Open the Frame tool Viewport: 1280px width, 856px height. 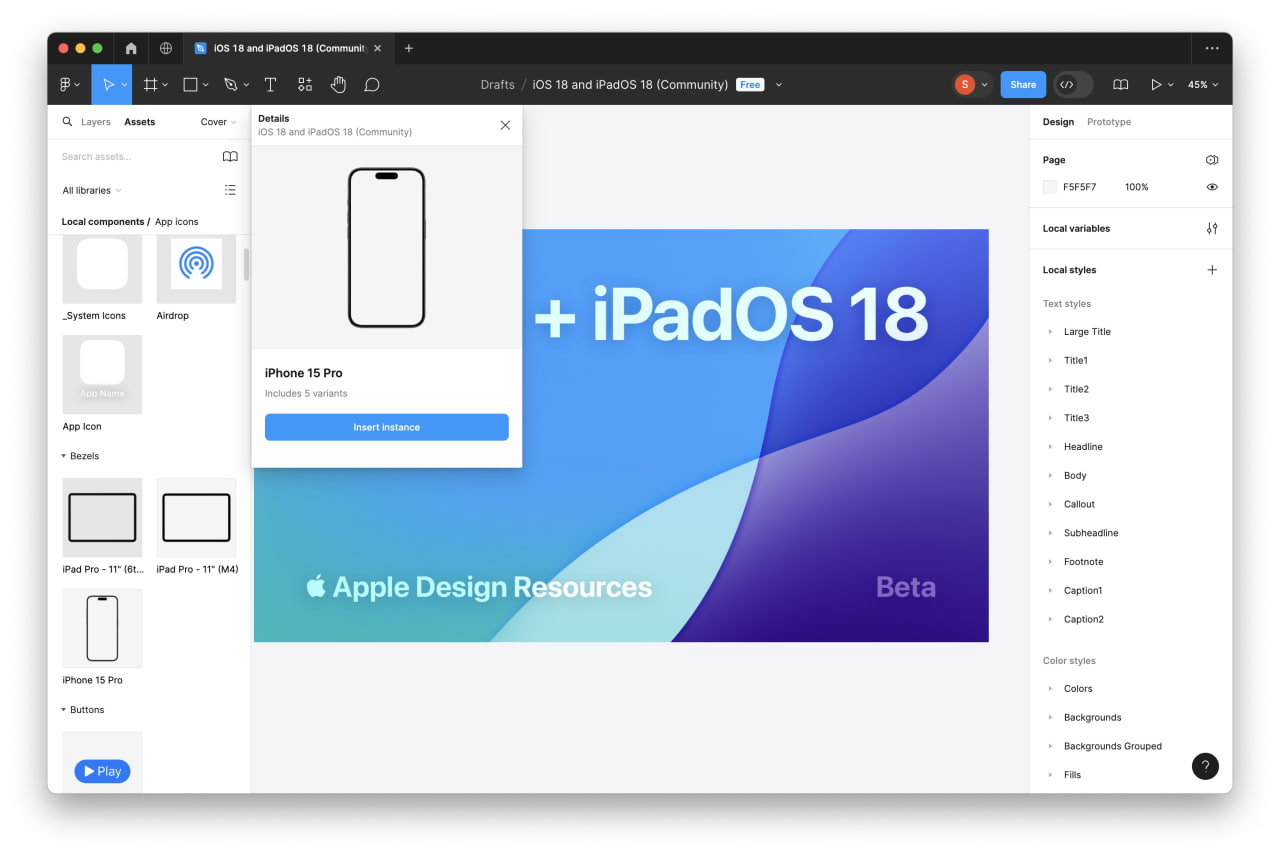click(x=148, y=85)
